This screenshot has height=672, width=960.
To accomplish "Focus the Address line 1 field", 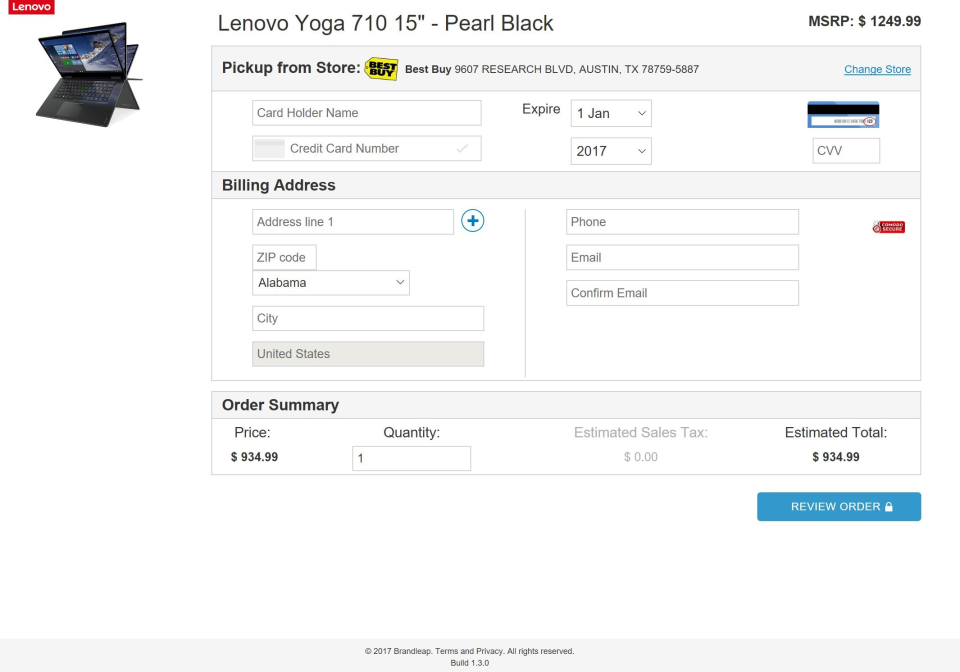I will (353, 222).
